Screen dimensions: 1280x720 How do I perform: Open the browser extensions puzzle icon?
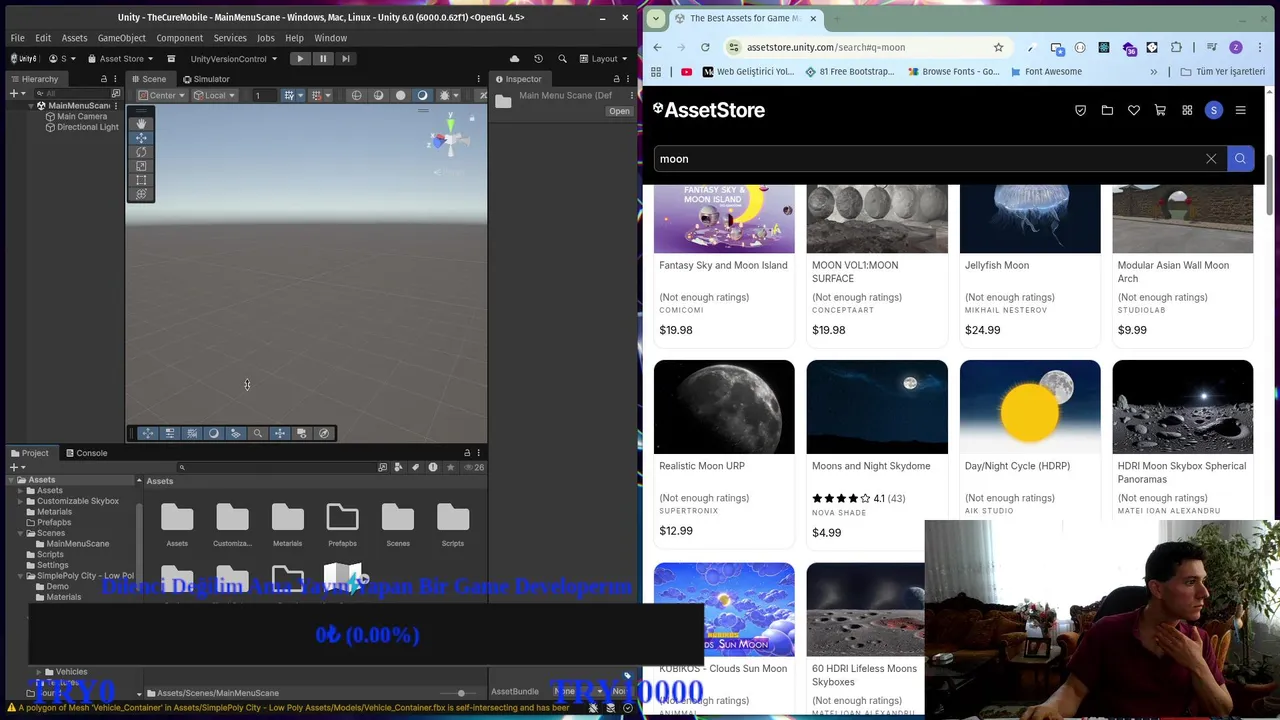tap(1176, 47)
